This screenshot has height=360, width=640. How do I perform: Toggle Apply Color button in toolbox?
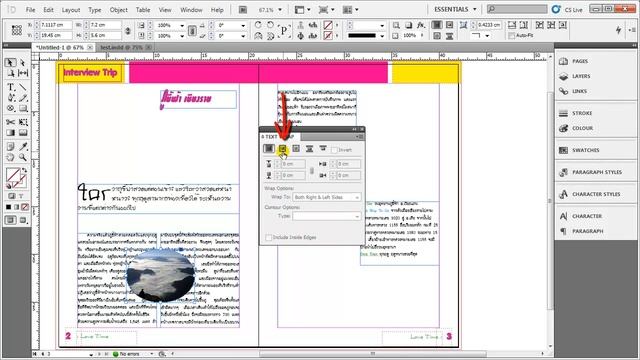pos(9,207)
